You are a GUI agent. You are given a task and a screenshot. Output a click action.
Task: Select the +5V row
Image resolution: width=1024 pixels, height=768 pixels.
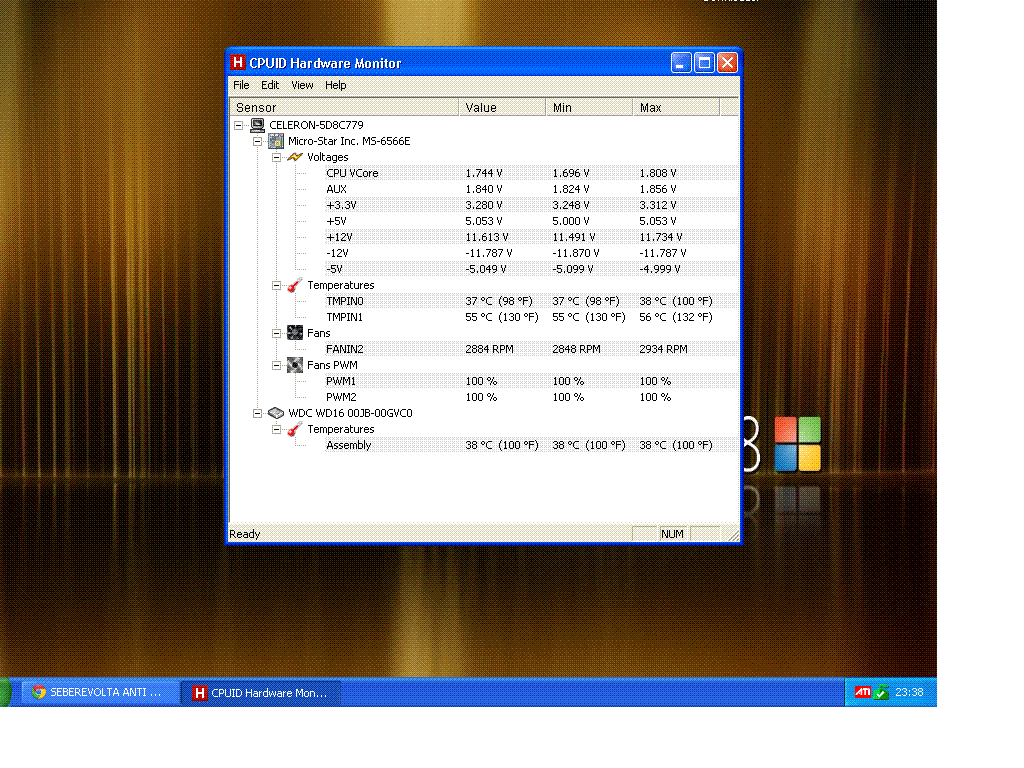(532, 221)
